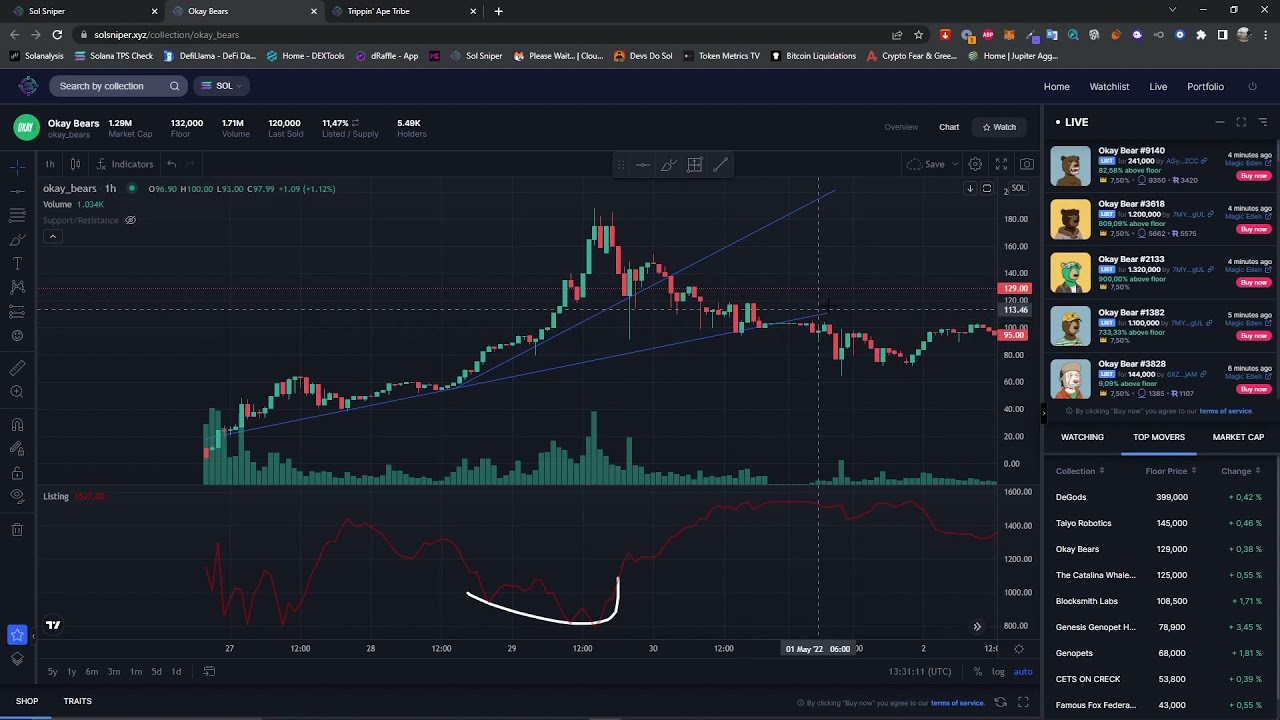Open the Watchlist nav item

click(1109, 86)
